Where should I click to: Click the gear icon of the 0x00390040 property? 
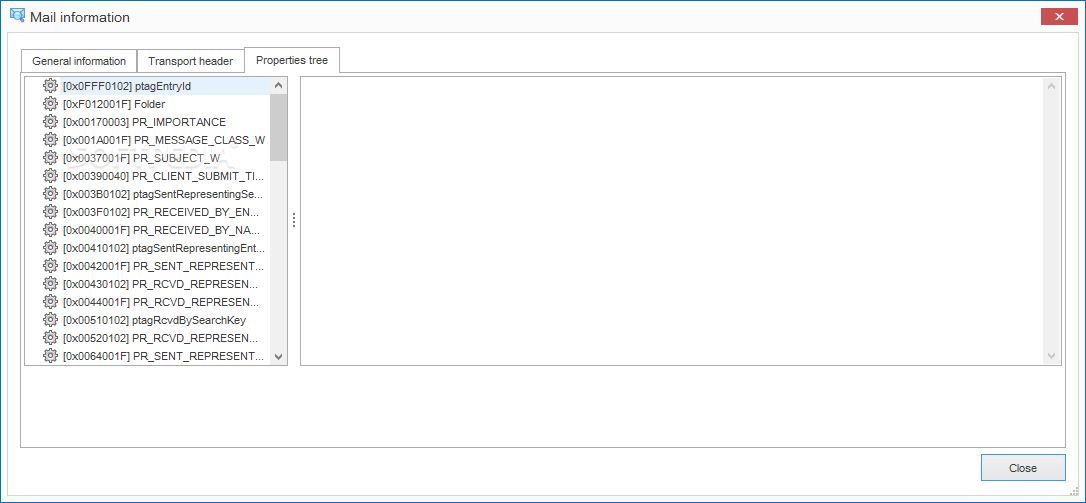50,176
